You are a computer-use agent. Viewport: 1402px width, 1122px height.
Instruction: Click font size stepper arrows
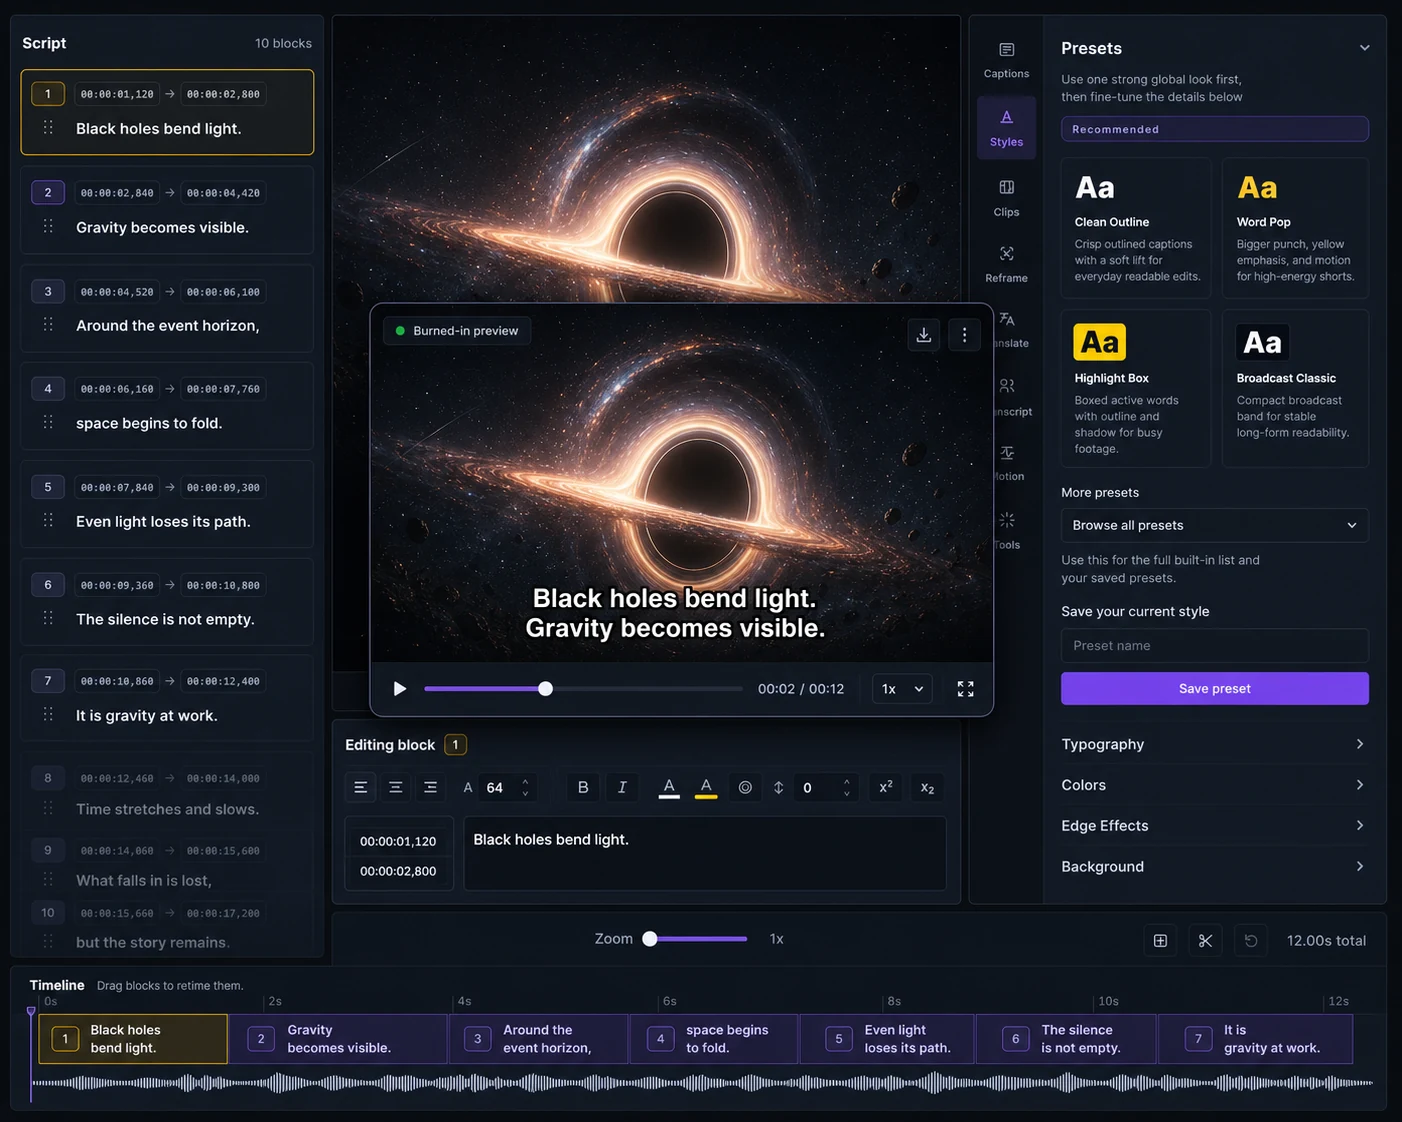[525, 788]
